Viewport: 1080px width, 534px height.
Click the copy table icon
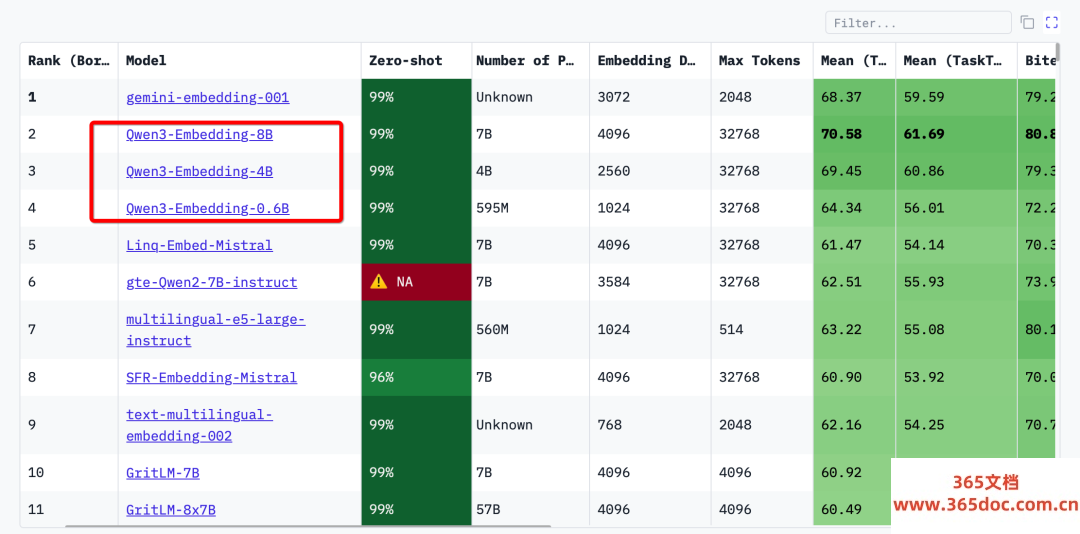tap(1027, 22)
